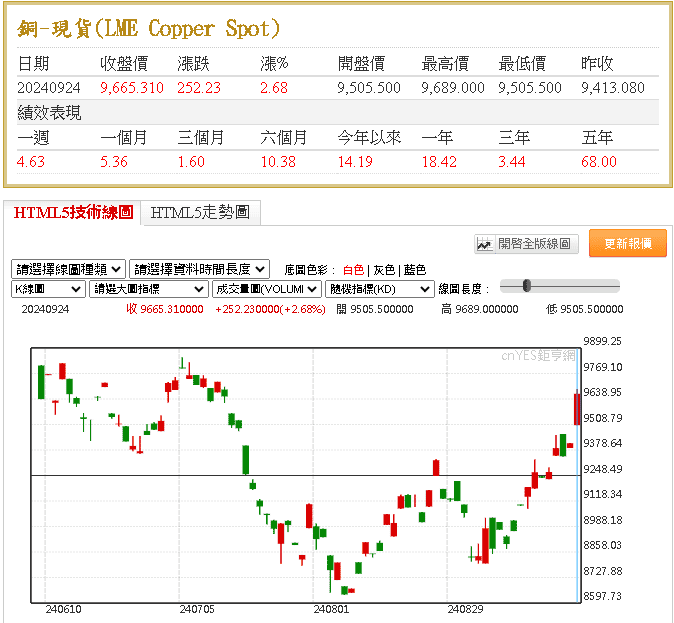
Task: Open the 請選大圖指標 dropdown
Action: point(149,289)
